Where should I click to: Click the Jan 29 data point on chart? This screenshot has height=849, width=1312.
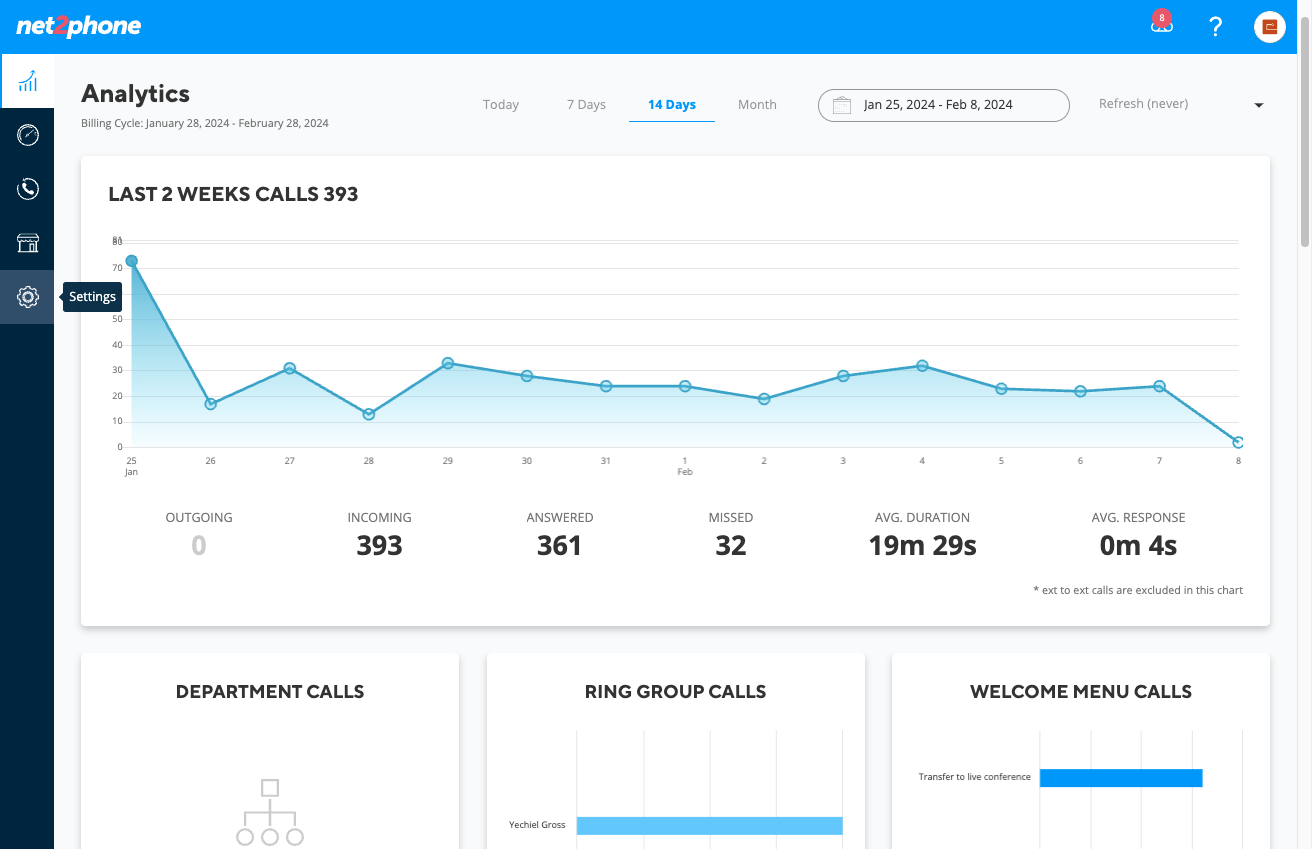(x=448, y=363)
